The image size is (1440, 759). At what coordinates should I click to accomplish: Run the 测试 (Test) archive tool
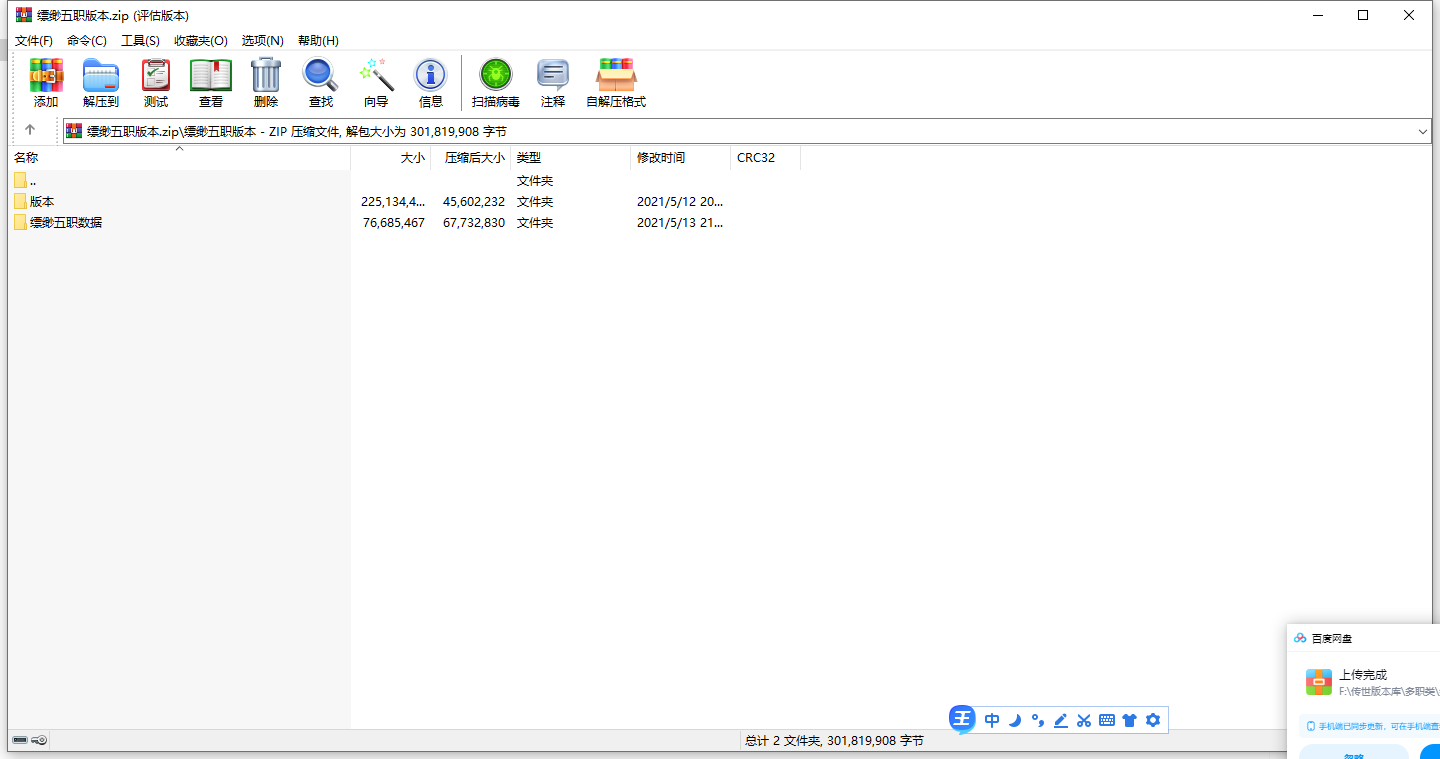pyautogui.click(x=156, y=82)
